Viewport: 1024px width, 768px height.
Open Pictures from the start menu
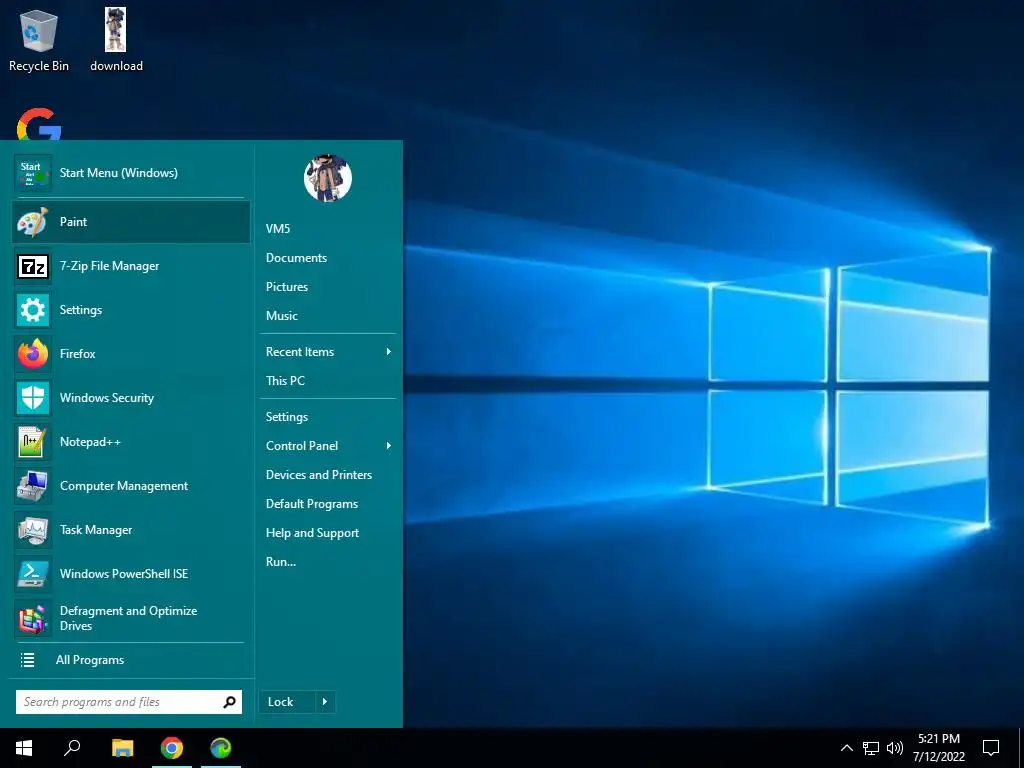287,287
